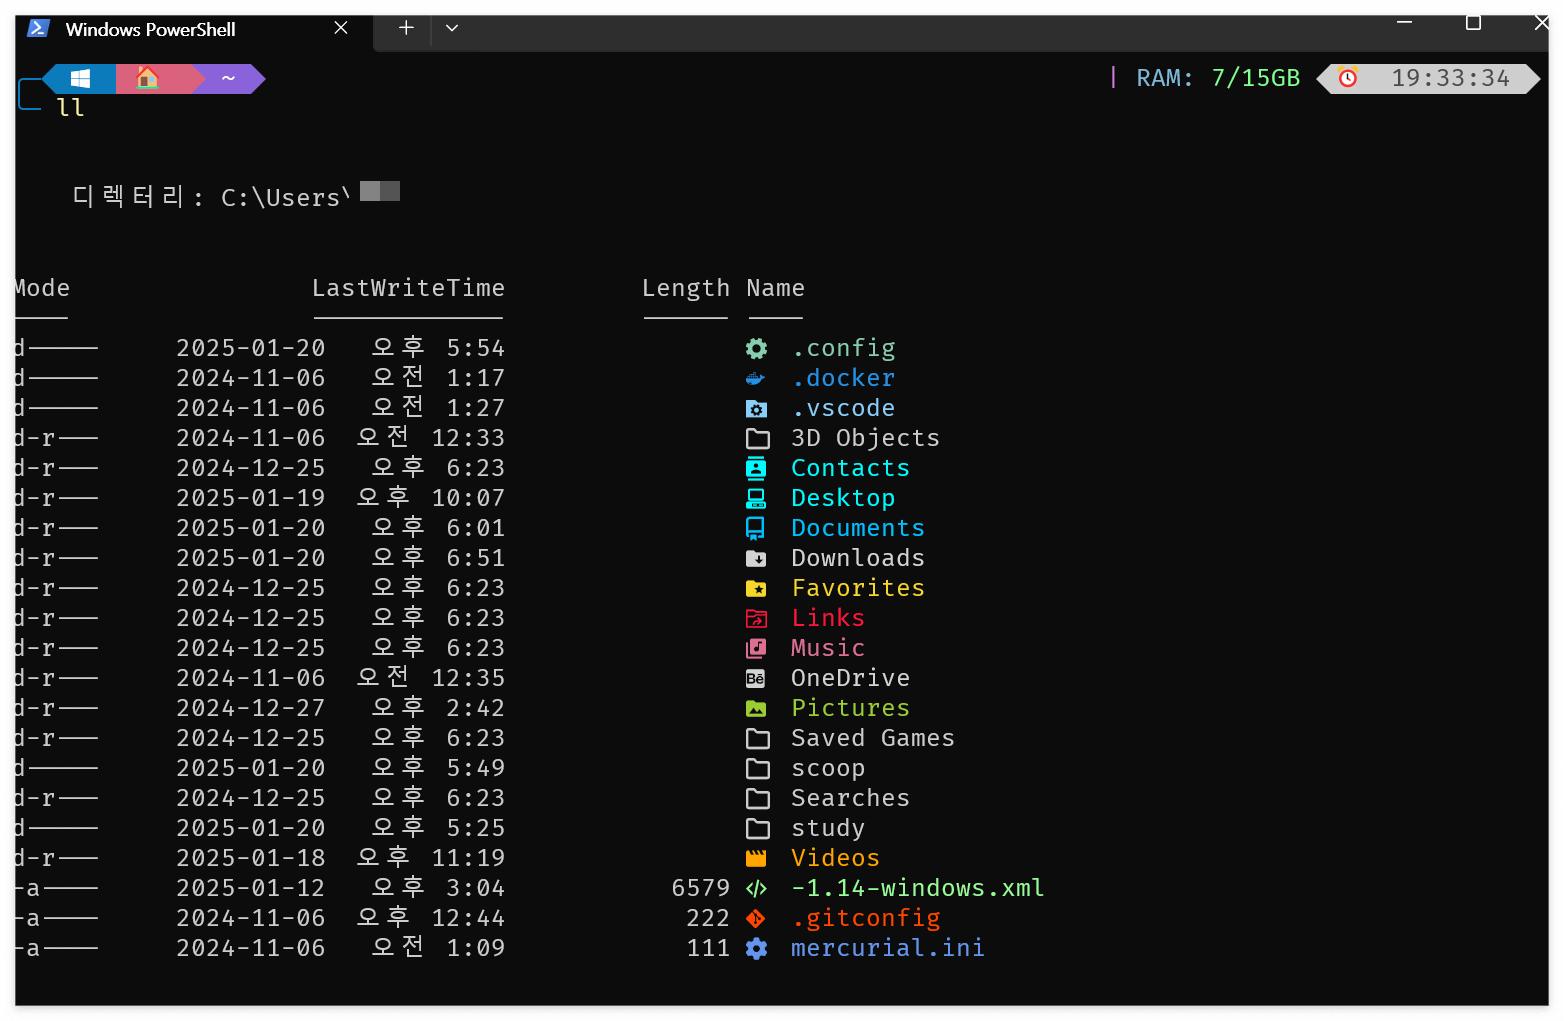1564x1021 pixels.
Task: Click the Downloads folder icon
Action: pyautogui.click(x=757, y=558)
